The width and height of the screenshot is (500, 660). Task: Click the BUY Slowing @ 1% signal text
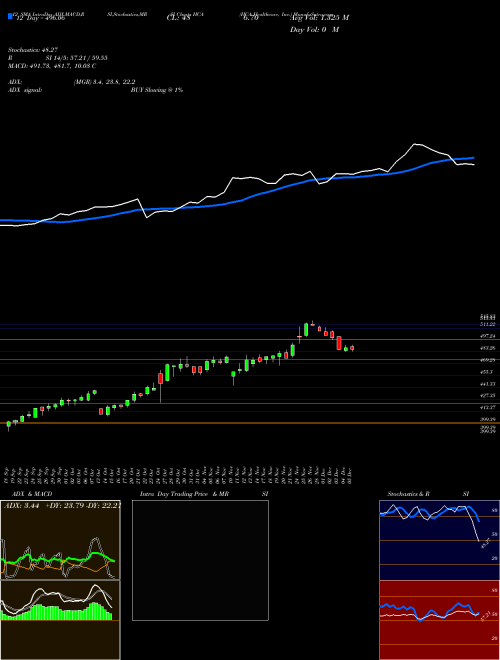[157, 90]
